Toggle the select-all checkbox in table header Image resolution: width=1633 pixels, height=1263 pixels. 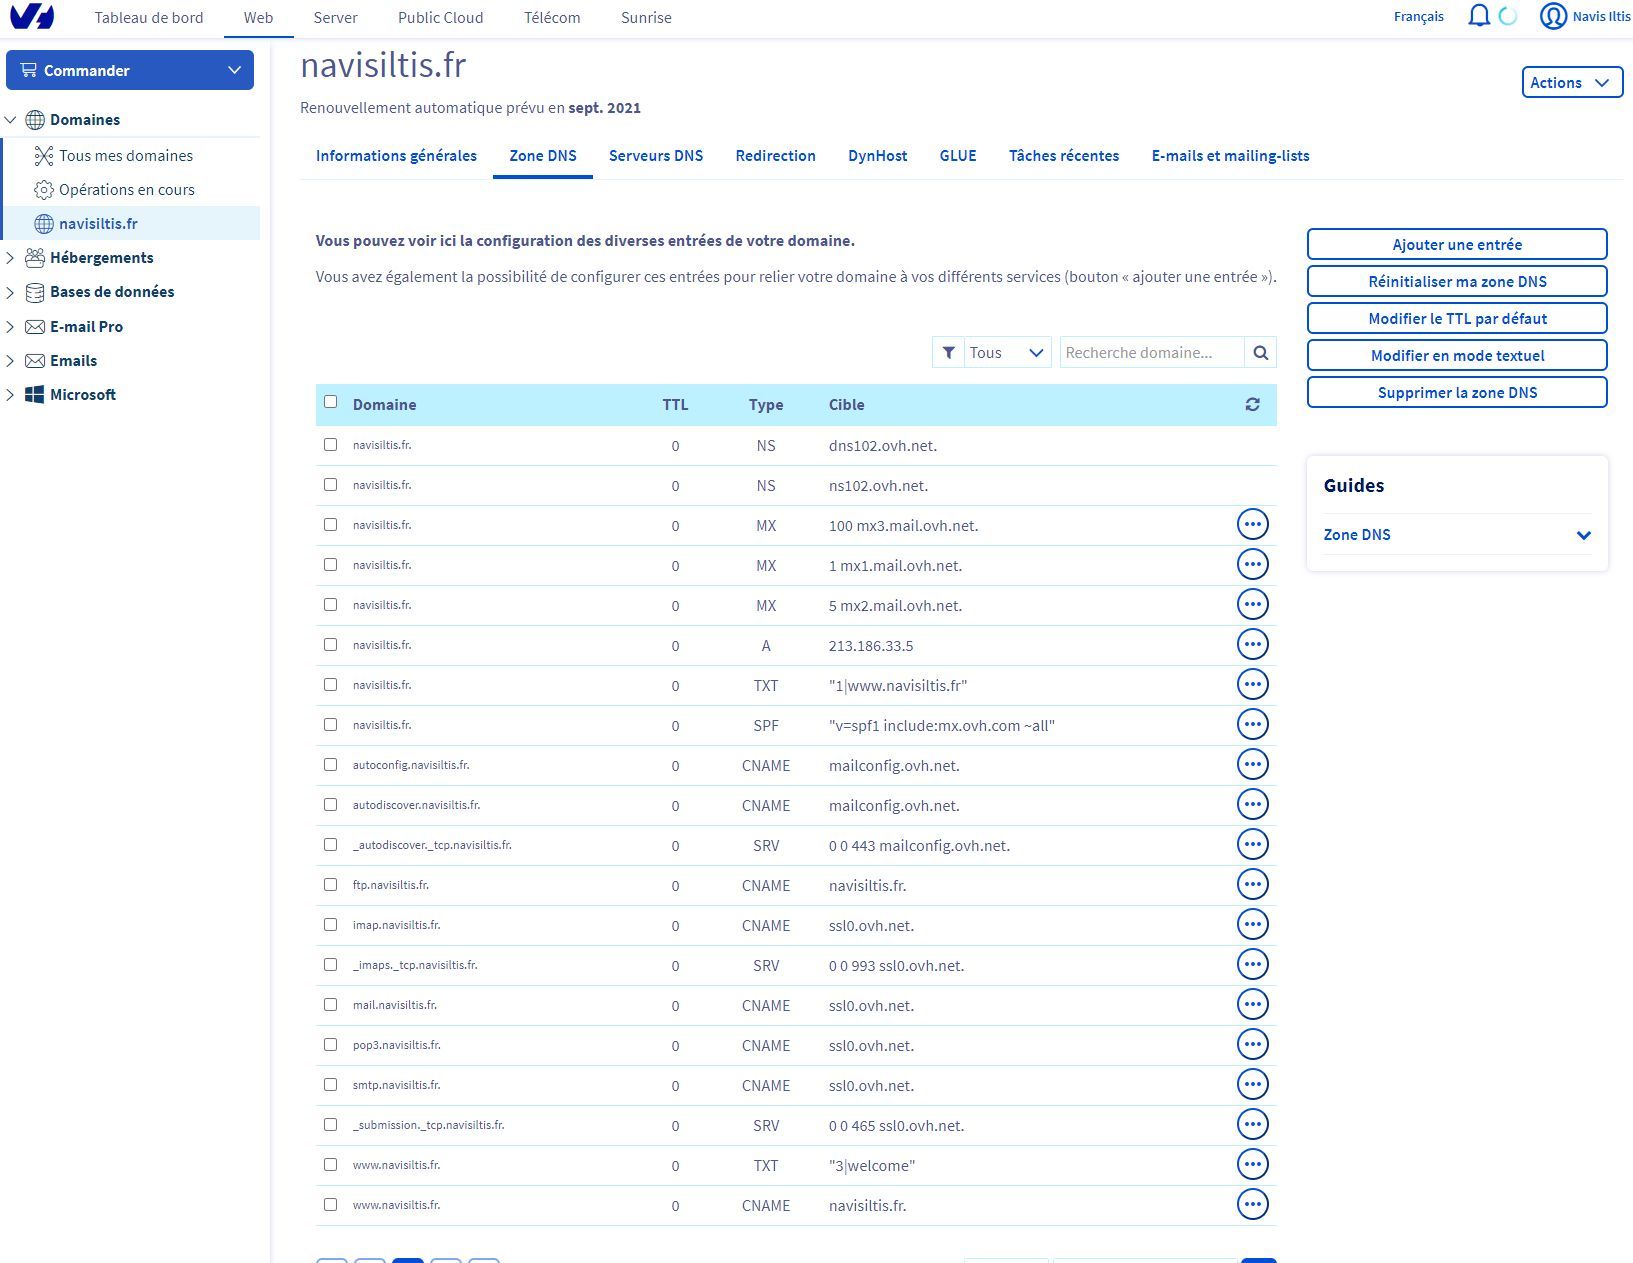coord(331,402)
